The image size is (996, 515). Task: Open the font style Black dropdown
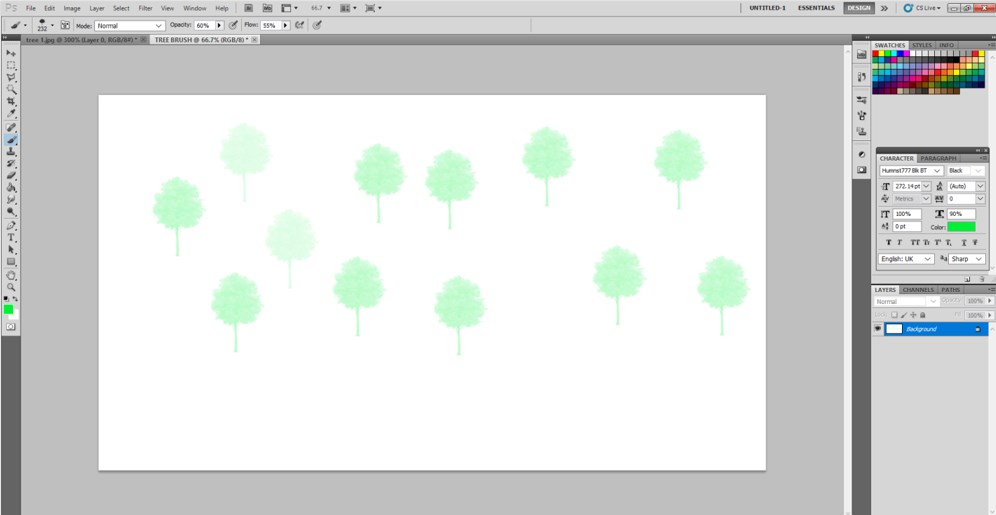[x=966, y=171]
